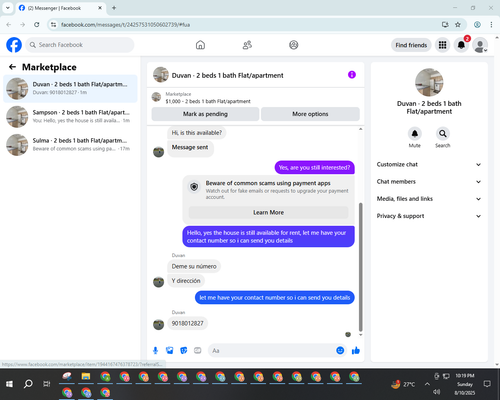Image resolution: width=500 pixels, height=400 pixels.
Task: Click the voice clip microphone icon
Action: coord(155,350)
